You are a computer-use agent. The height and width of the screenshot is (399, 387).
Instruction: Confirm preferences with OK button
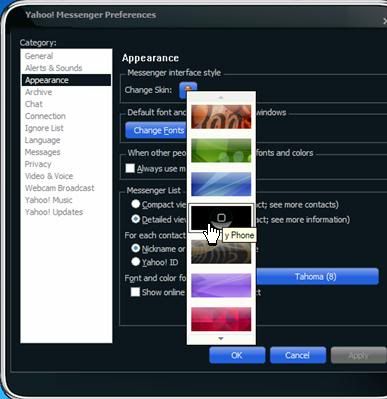tap(237, 355)
